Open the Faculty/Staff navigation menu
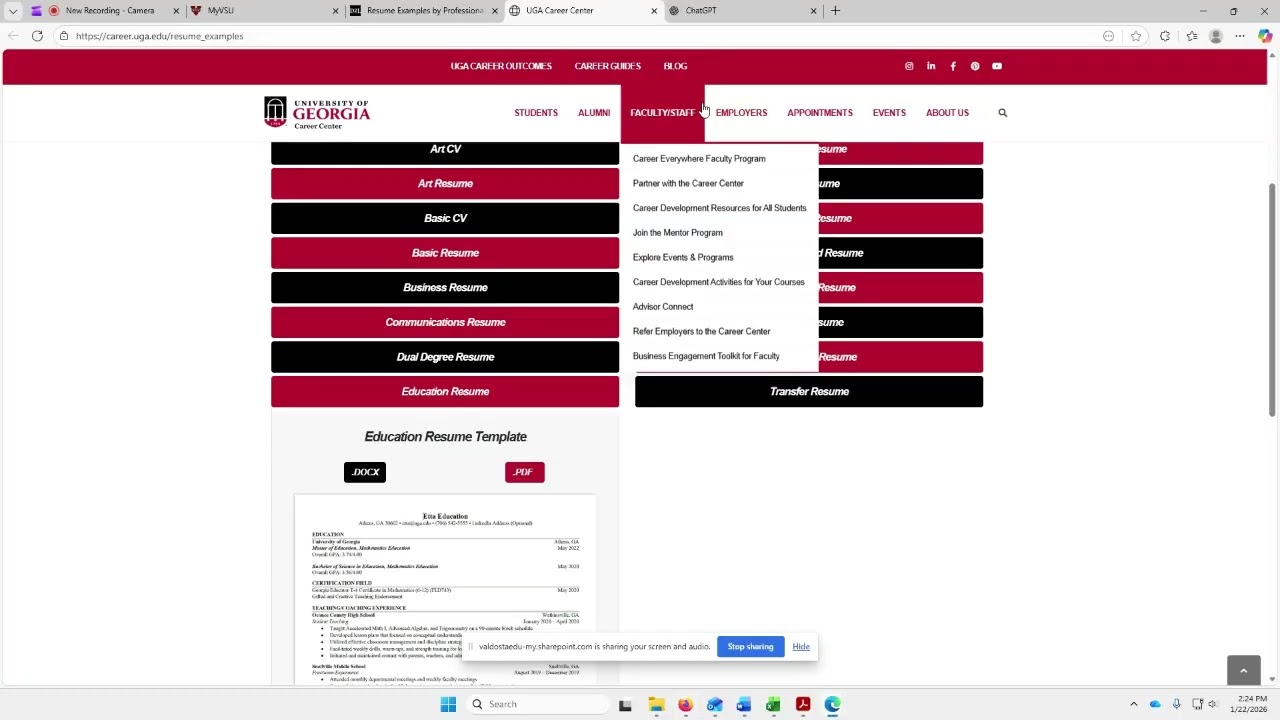 coord(662,113)
